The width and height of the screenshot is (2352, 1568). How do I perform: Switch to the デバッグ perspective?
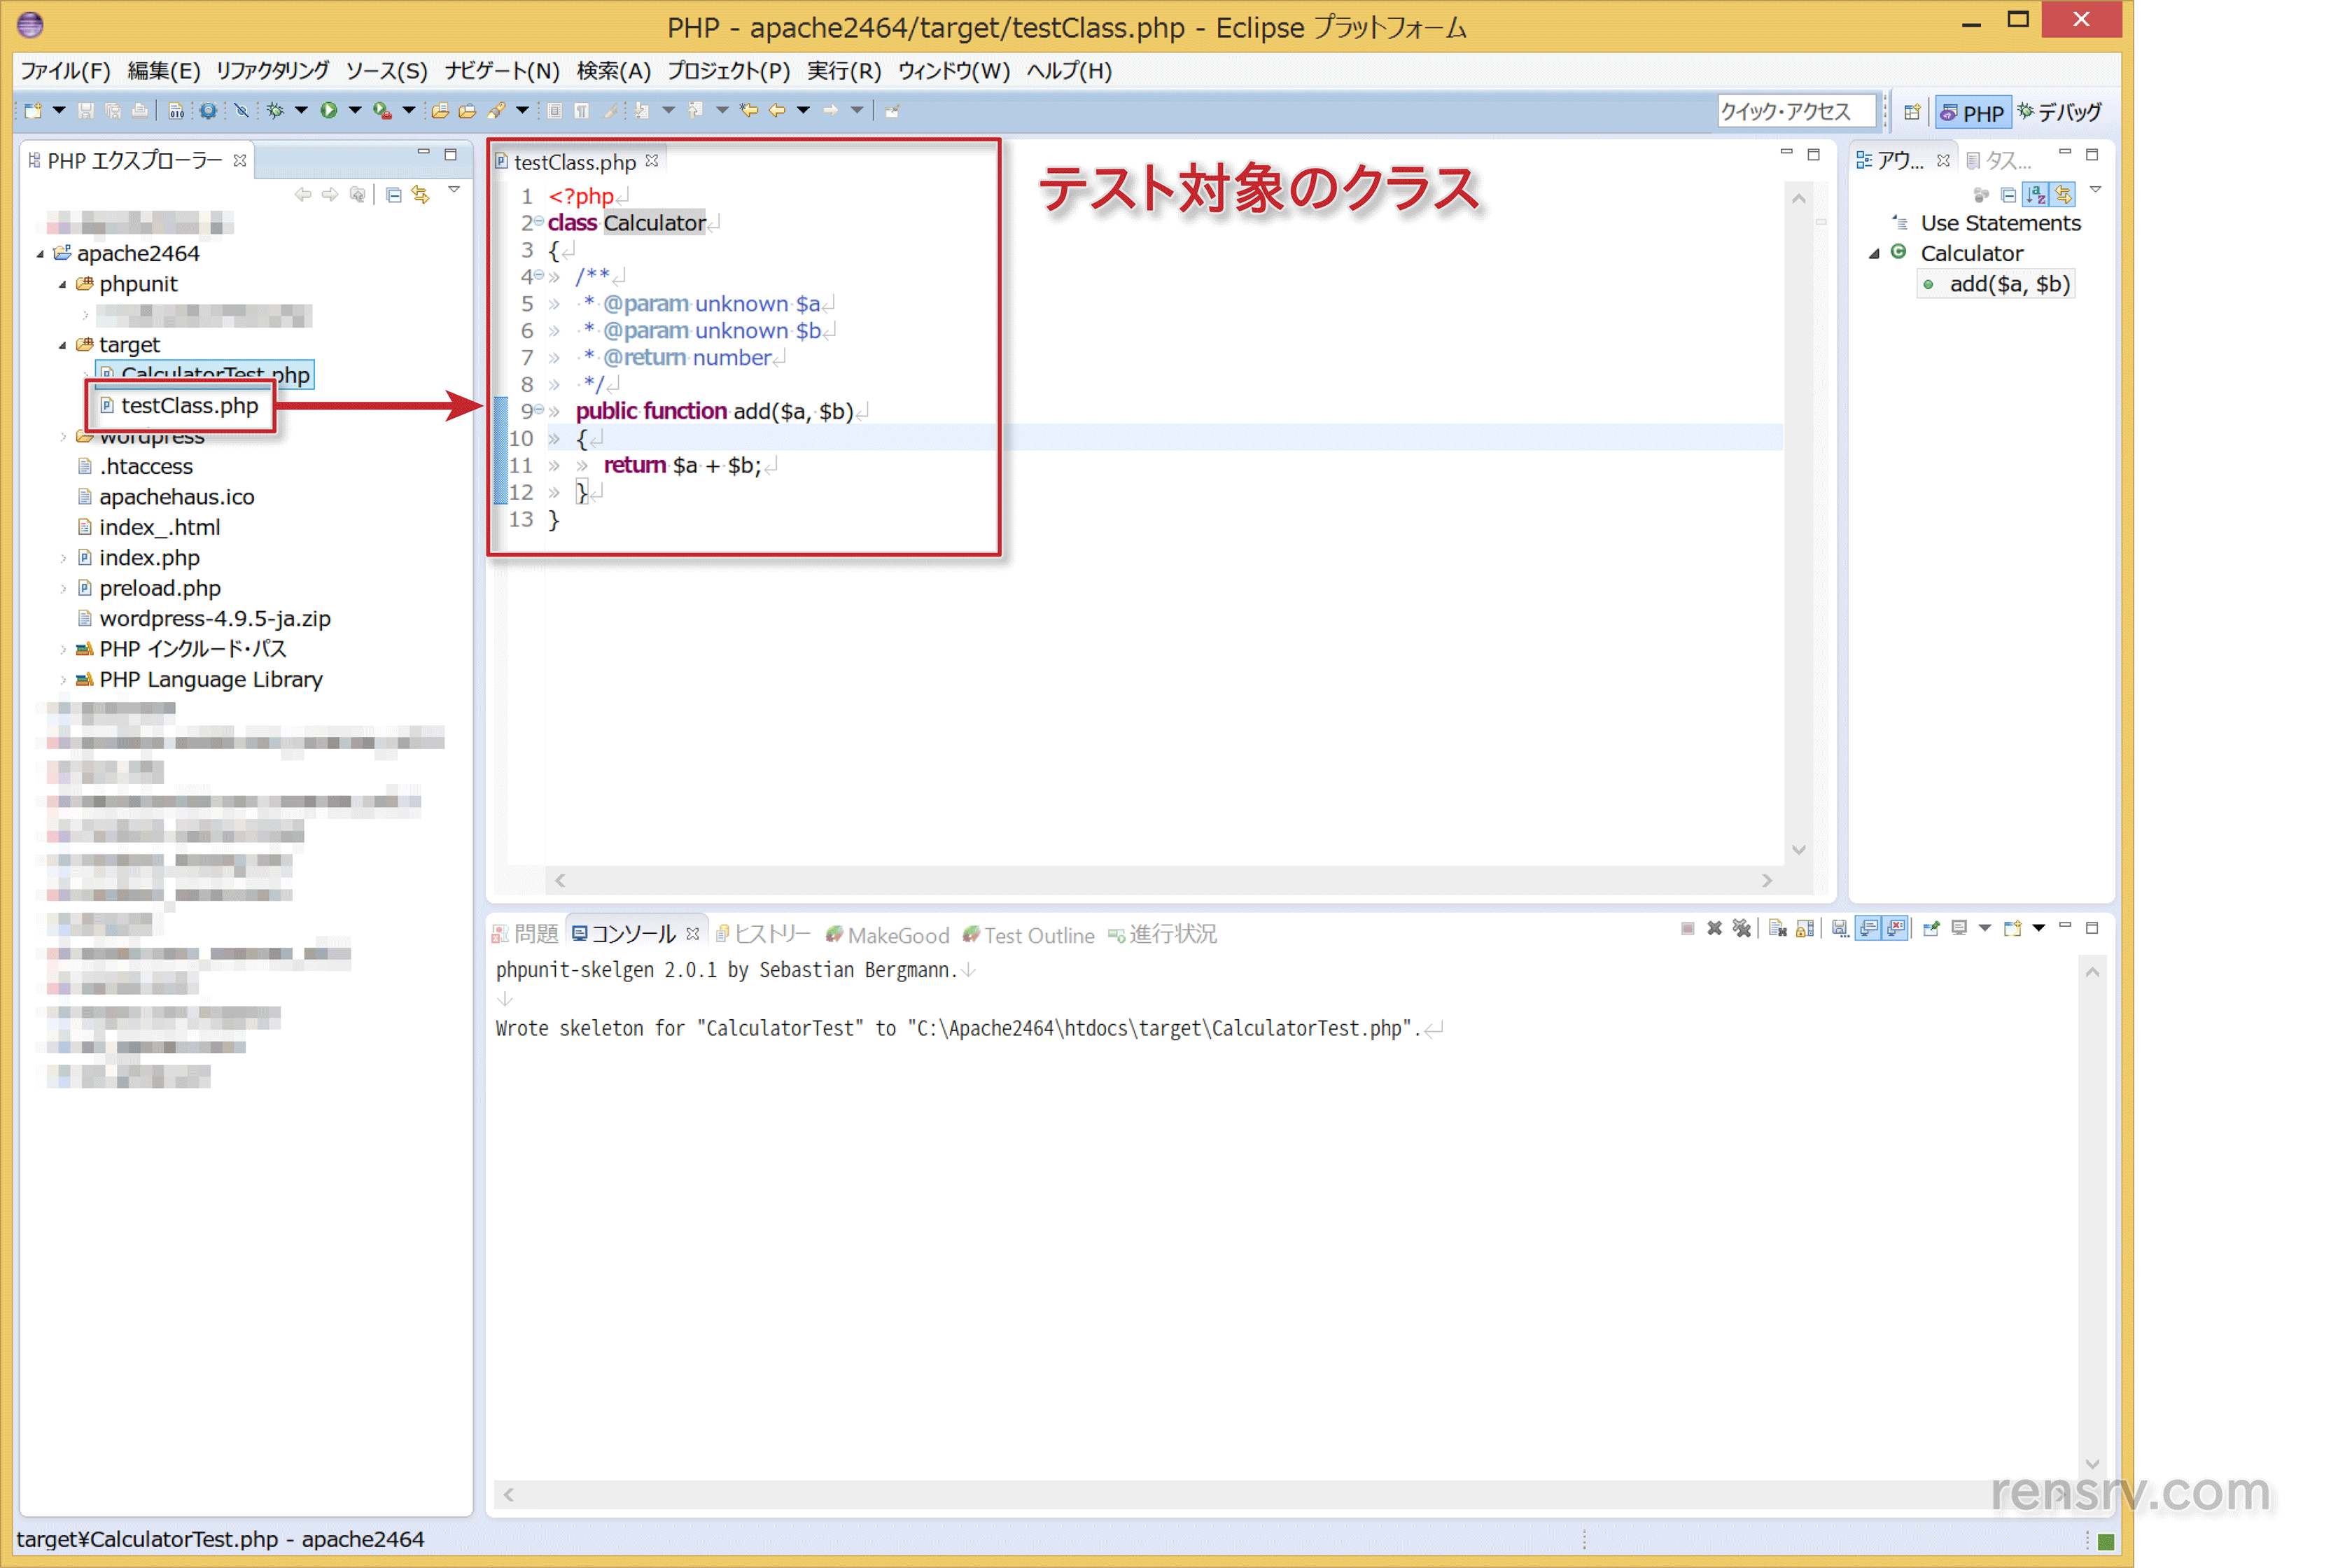click(2060, 112)
